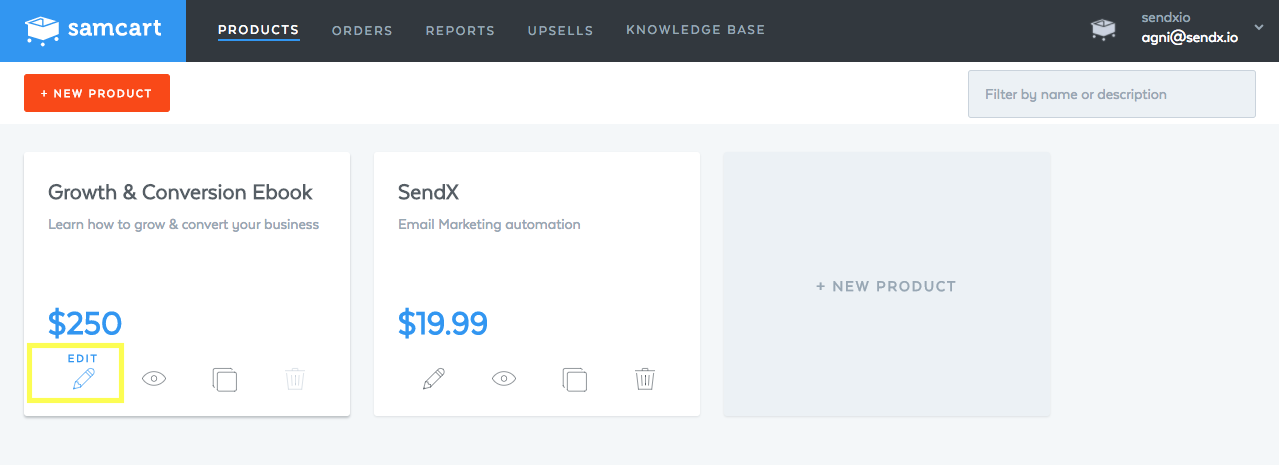Click the account avatar cart icon
The width and height of the screenshot is (1279, 465).
(x=1103, y=30)
